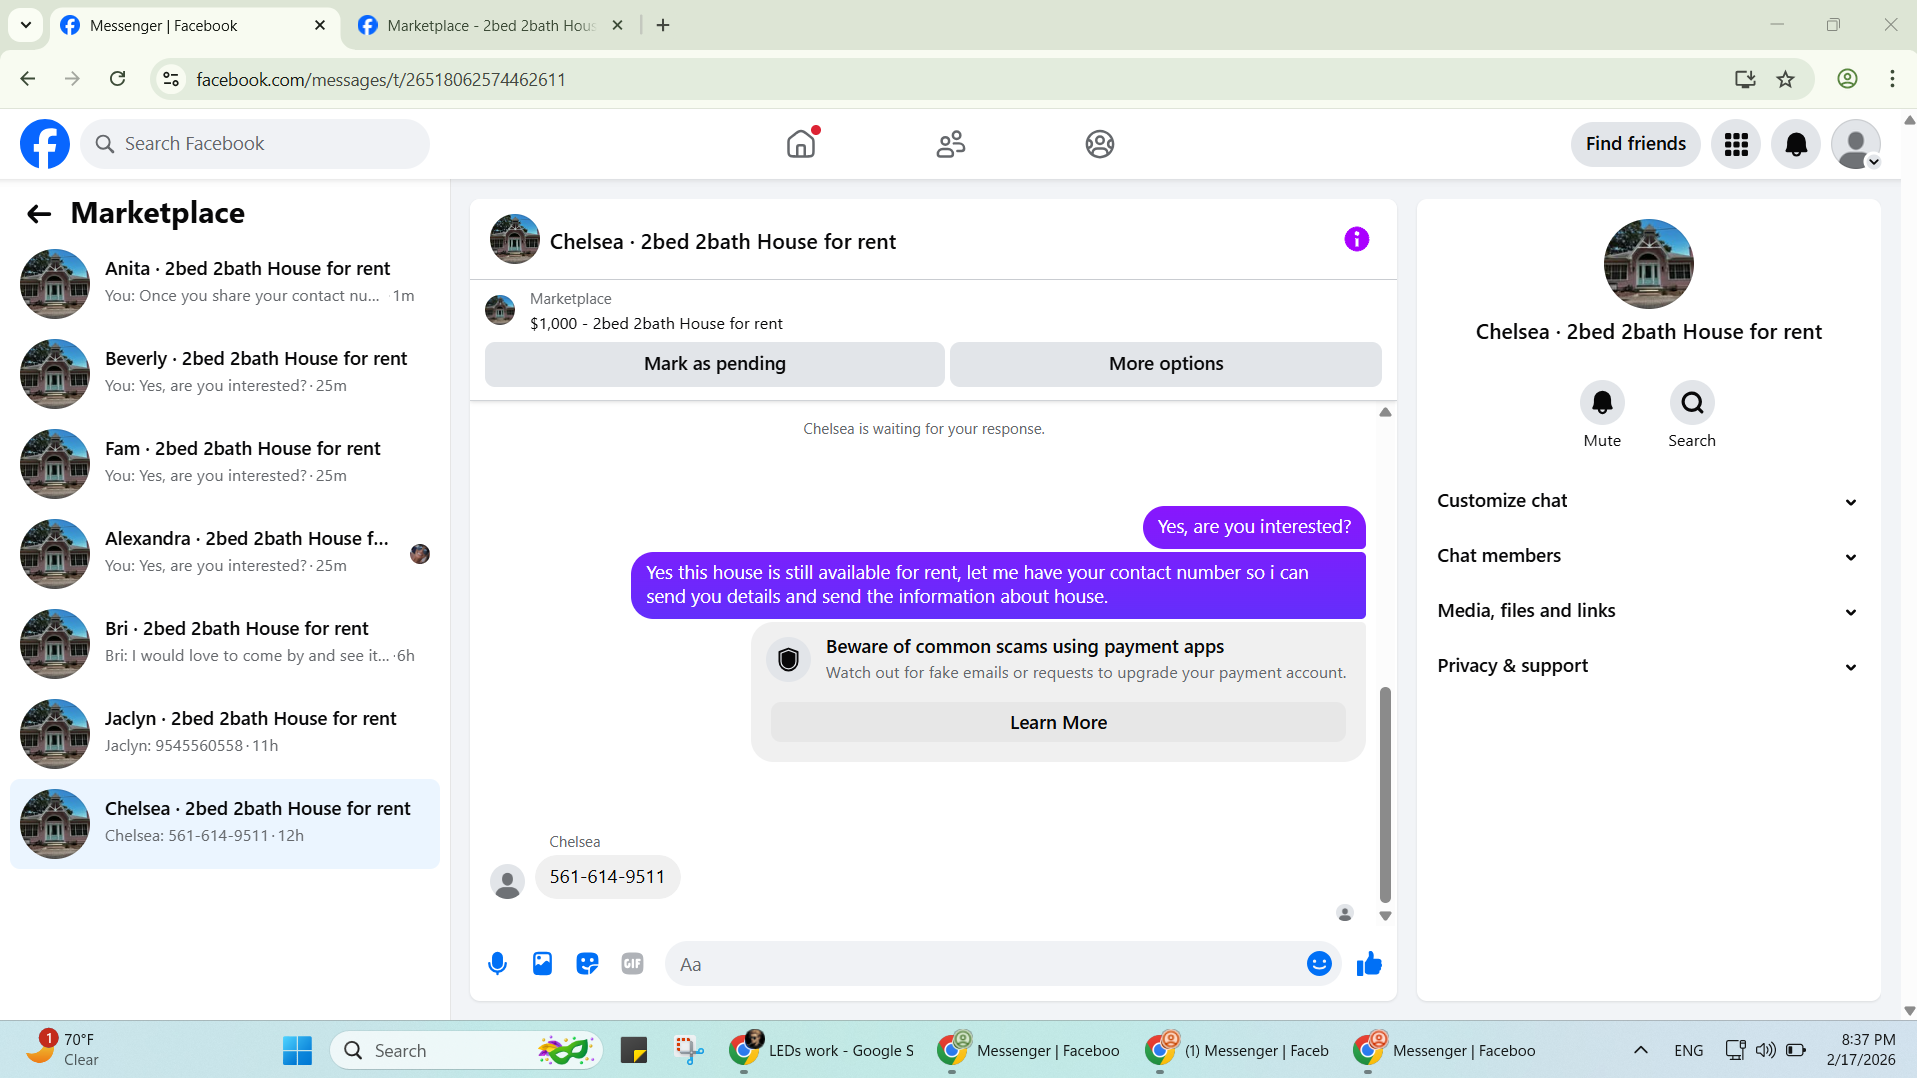
Task: Search within the Chelsea conversation
Action: pos(1692,403)
